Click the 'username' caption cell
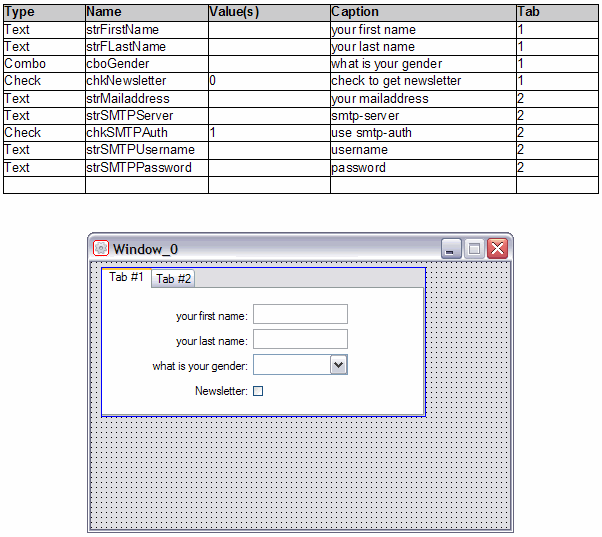Image resolution: width=602 pixels, height=537 pixels. 423,150
